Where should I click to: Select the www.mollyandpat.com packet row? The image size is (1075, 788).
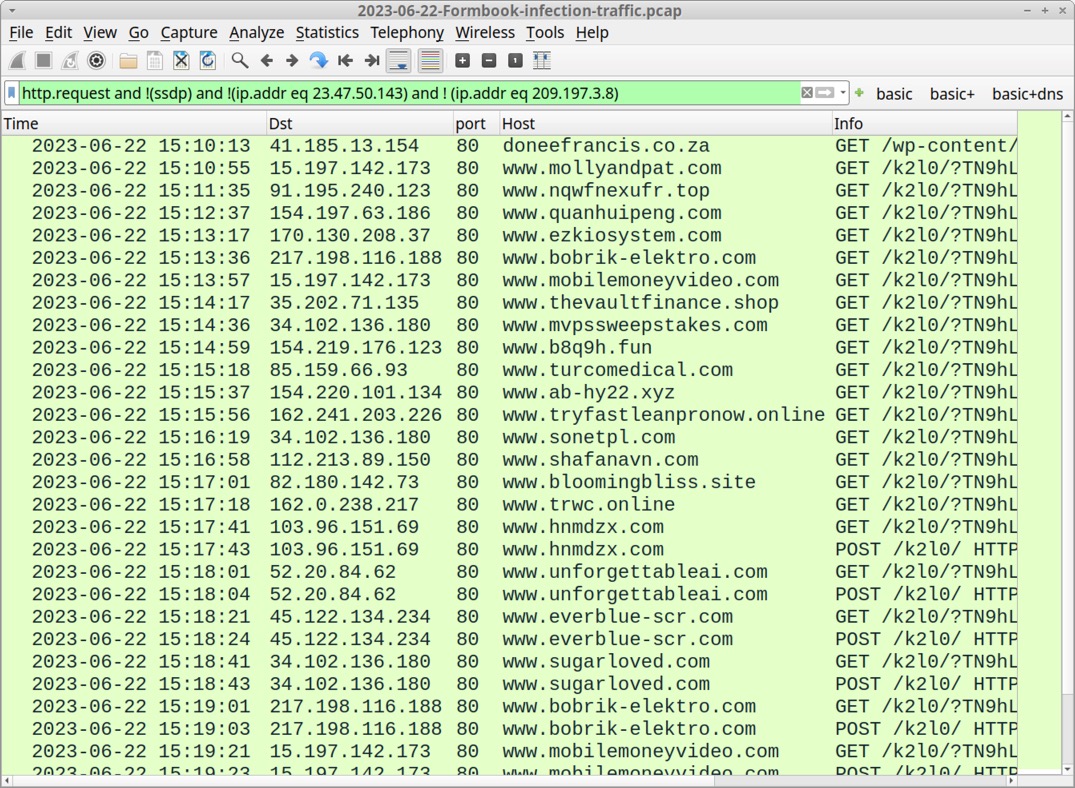pyautogui.click(x=509, y=168)
